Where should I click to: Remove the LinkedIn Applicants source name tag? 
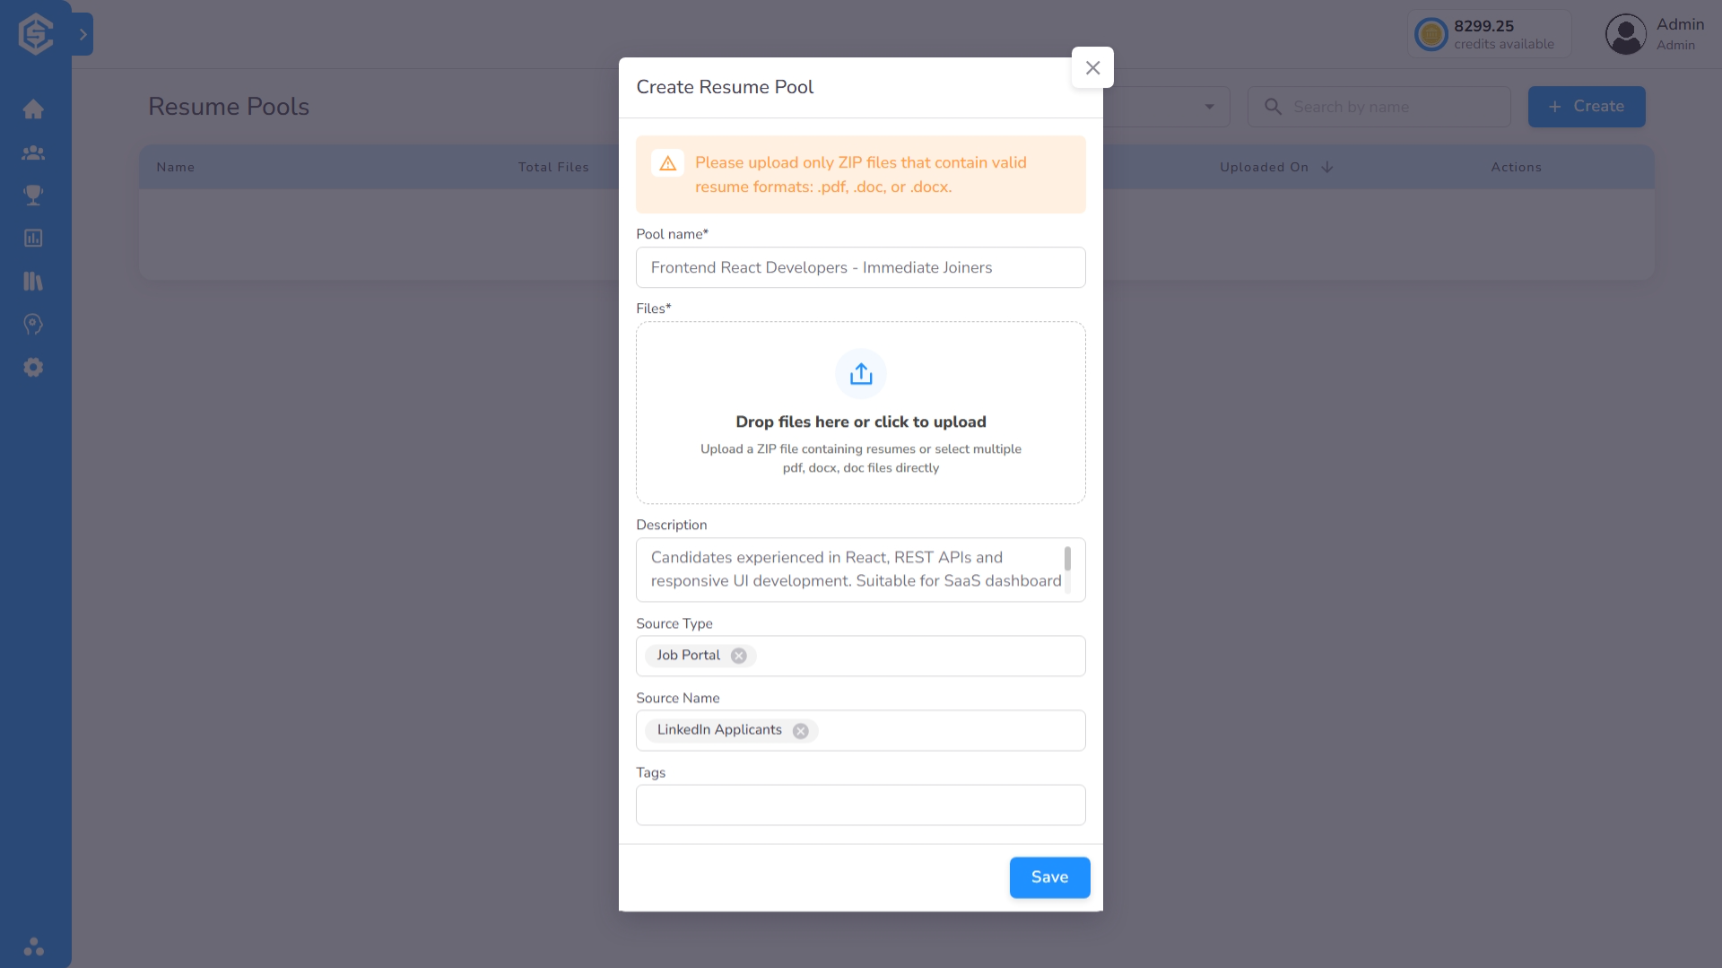coord(799,730)
